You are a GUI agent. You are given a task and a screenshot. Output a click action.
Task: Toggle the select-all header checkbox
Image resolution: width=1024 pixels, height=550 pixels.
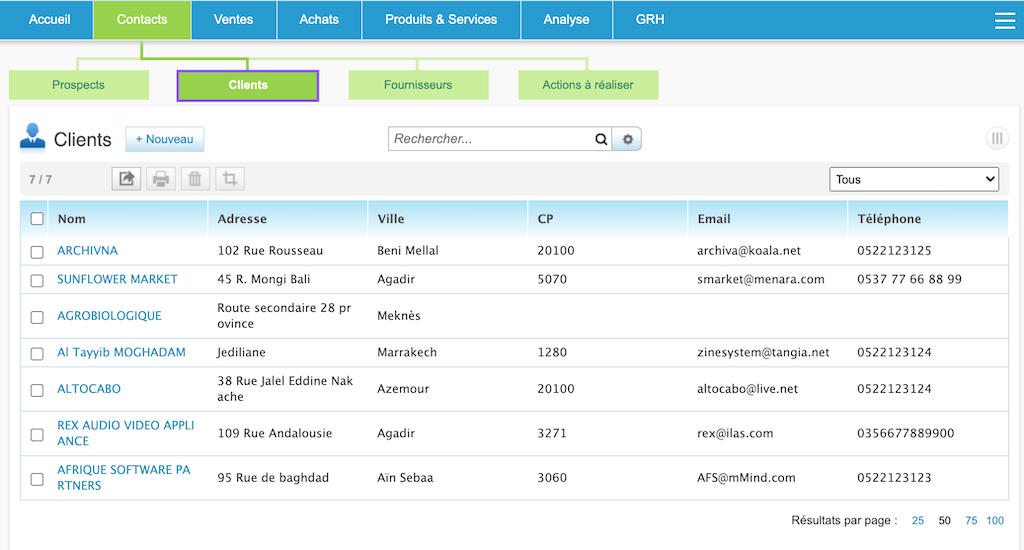tap(37, 219)
